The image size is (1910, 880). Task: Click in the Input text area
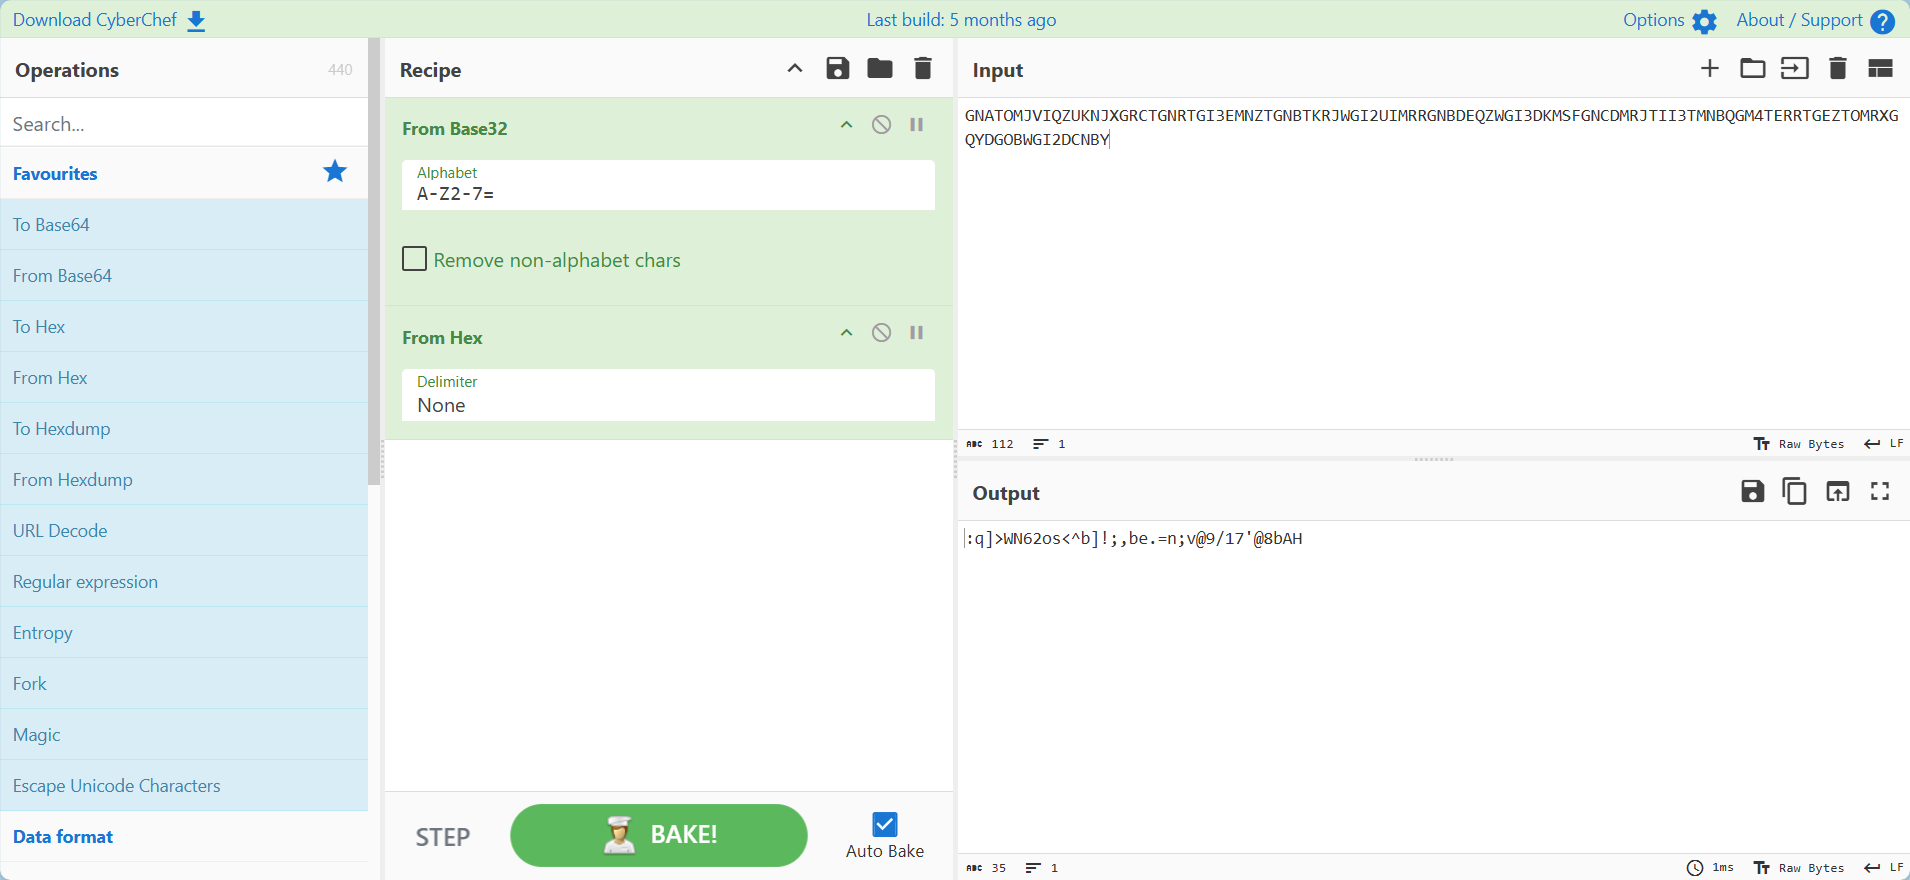pos(1433,265)
